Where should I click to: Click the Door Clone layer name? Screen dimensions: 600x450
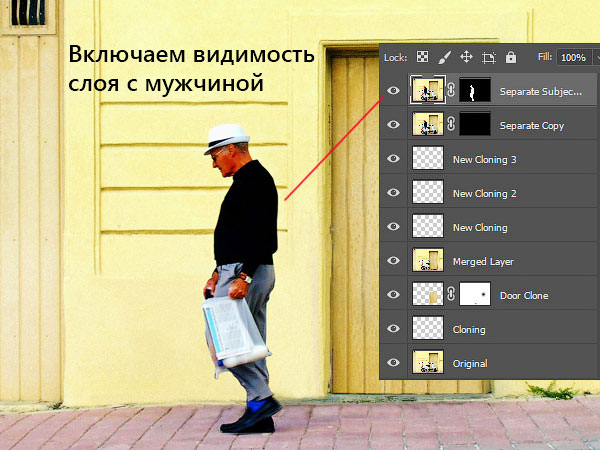(x=524, y=295)
